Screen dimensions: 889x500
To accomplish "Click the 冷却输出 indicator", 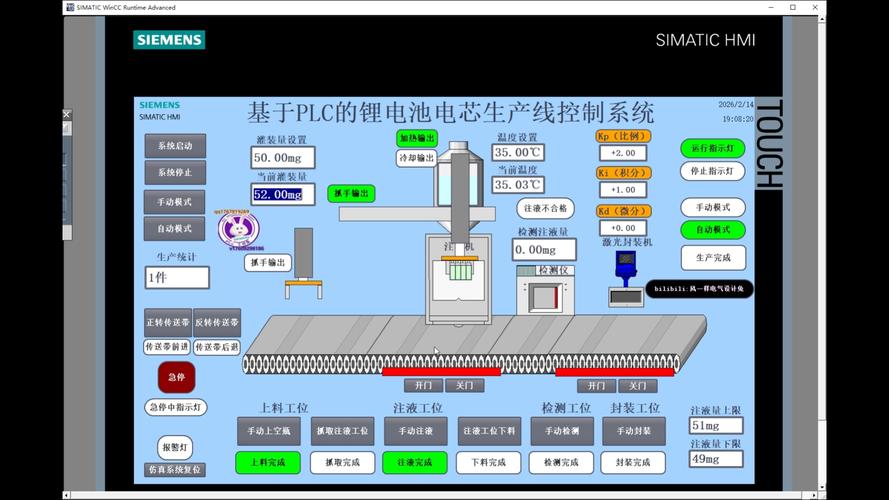I will pos(416,158).
